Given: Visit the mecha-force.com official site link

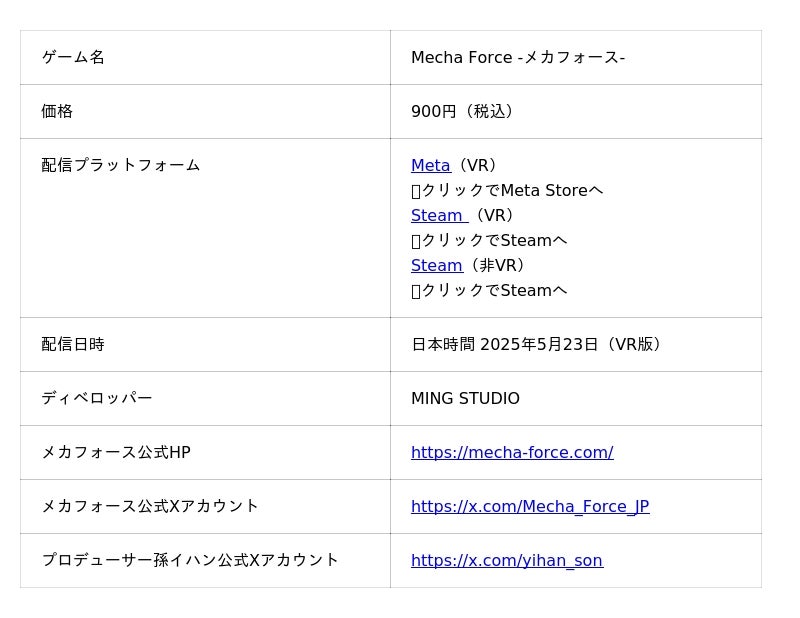Looking at the screenshot, I should 512,453.
